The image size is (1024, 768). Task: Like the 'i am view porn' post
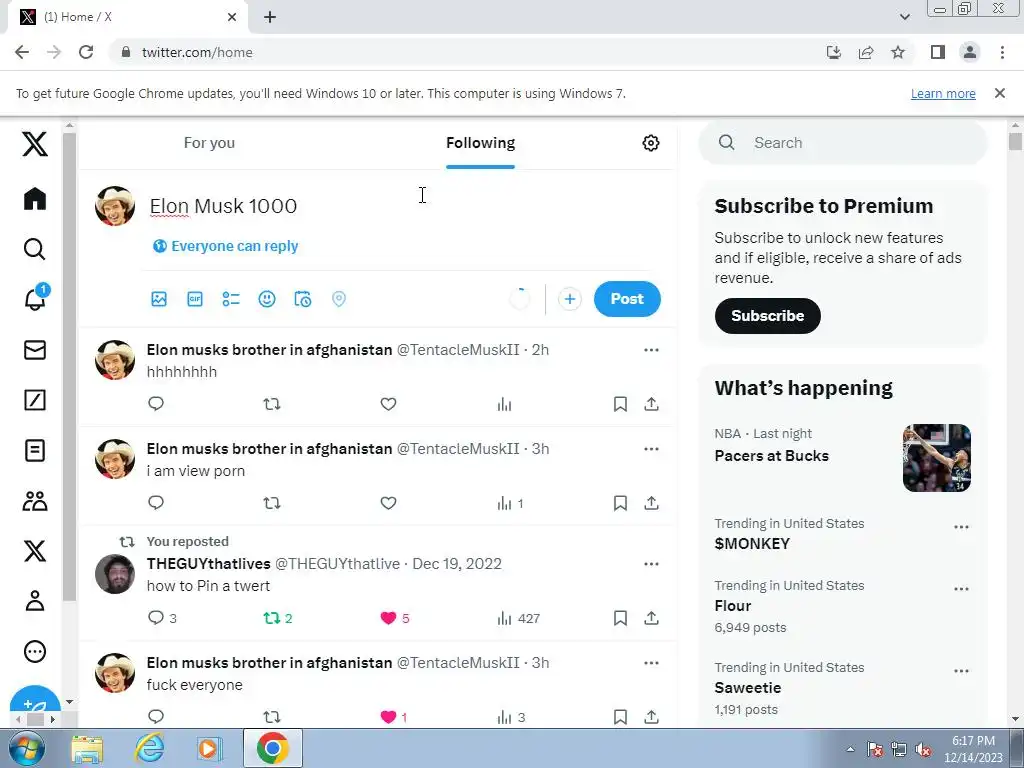[388, 503]
